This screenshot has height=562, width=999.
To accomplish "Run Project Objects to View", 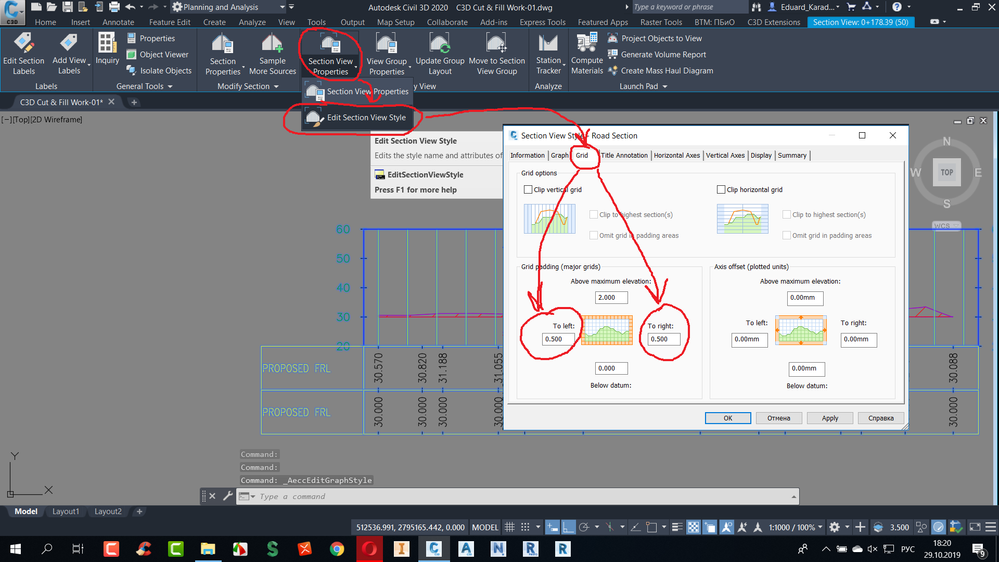I will click(x=655, y=38).
